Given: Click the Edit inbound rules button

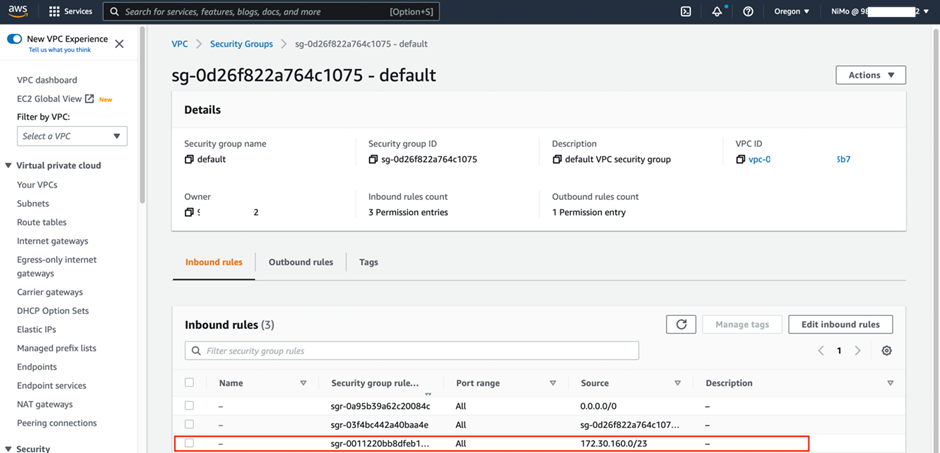Looking at the screenshot, I should [x=840, y=324].
